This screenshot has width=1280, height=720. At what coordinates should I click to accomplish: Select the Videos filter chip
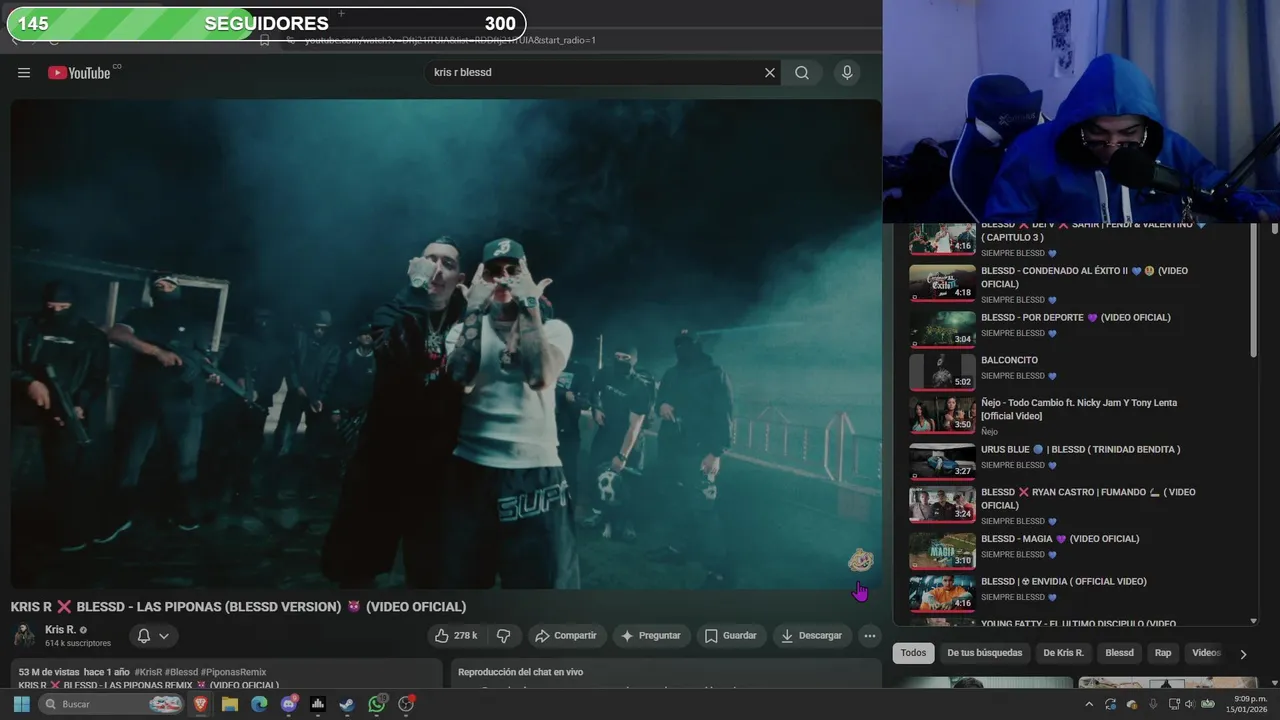pos(1206,653)
